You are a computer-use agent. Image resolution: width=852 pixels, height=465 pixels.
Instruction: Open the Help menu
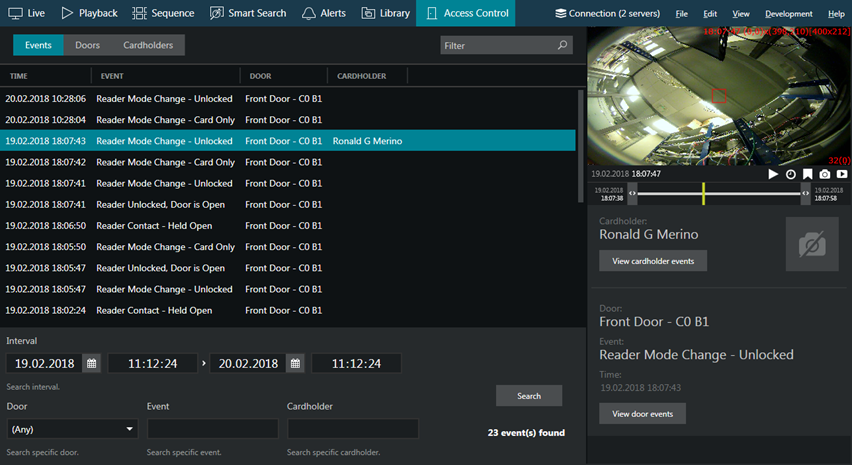click(x=836, y=14)
